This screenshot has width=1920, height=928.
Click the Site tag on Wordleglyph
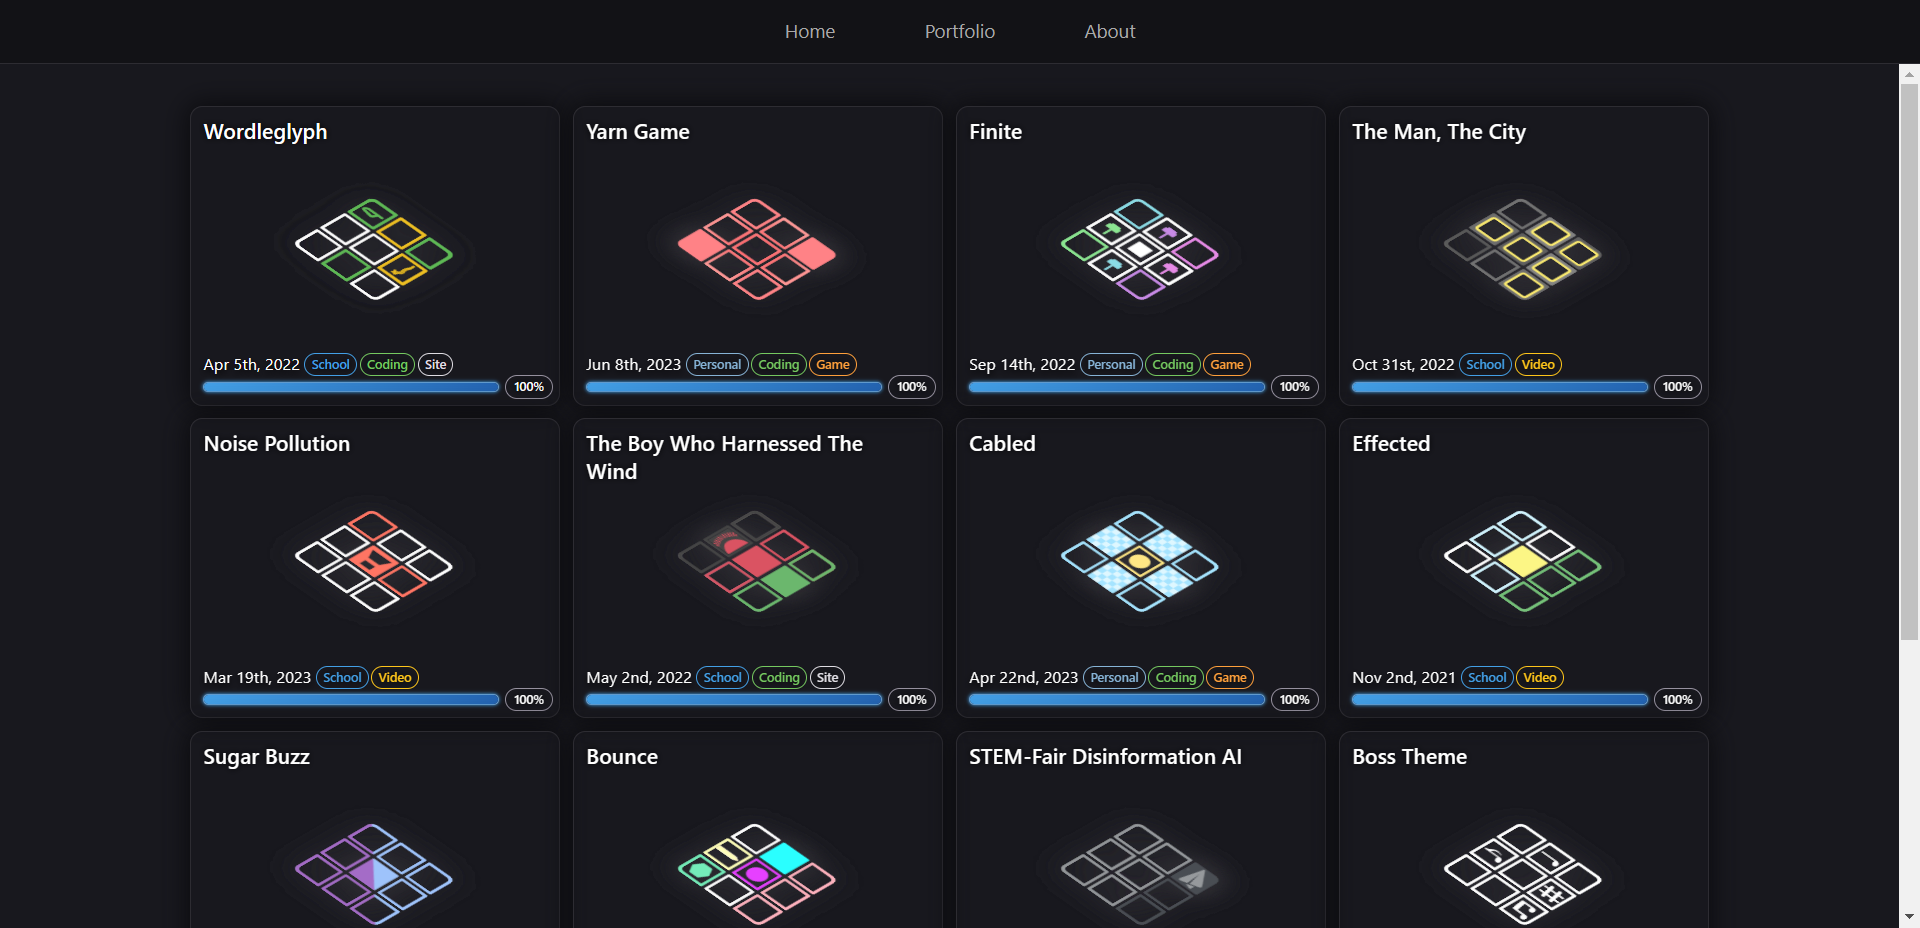click(x=435, y=365)
